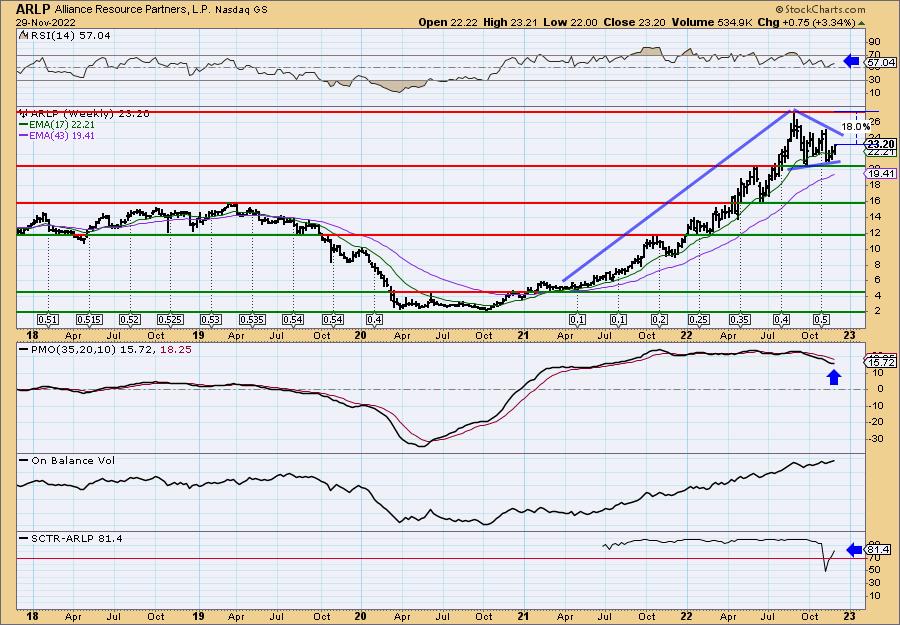This screenshot has width=900, height=625.
Task: Select the Close 23.20 header value
Action: tap(635, 22)
